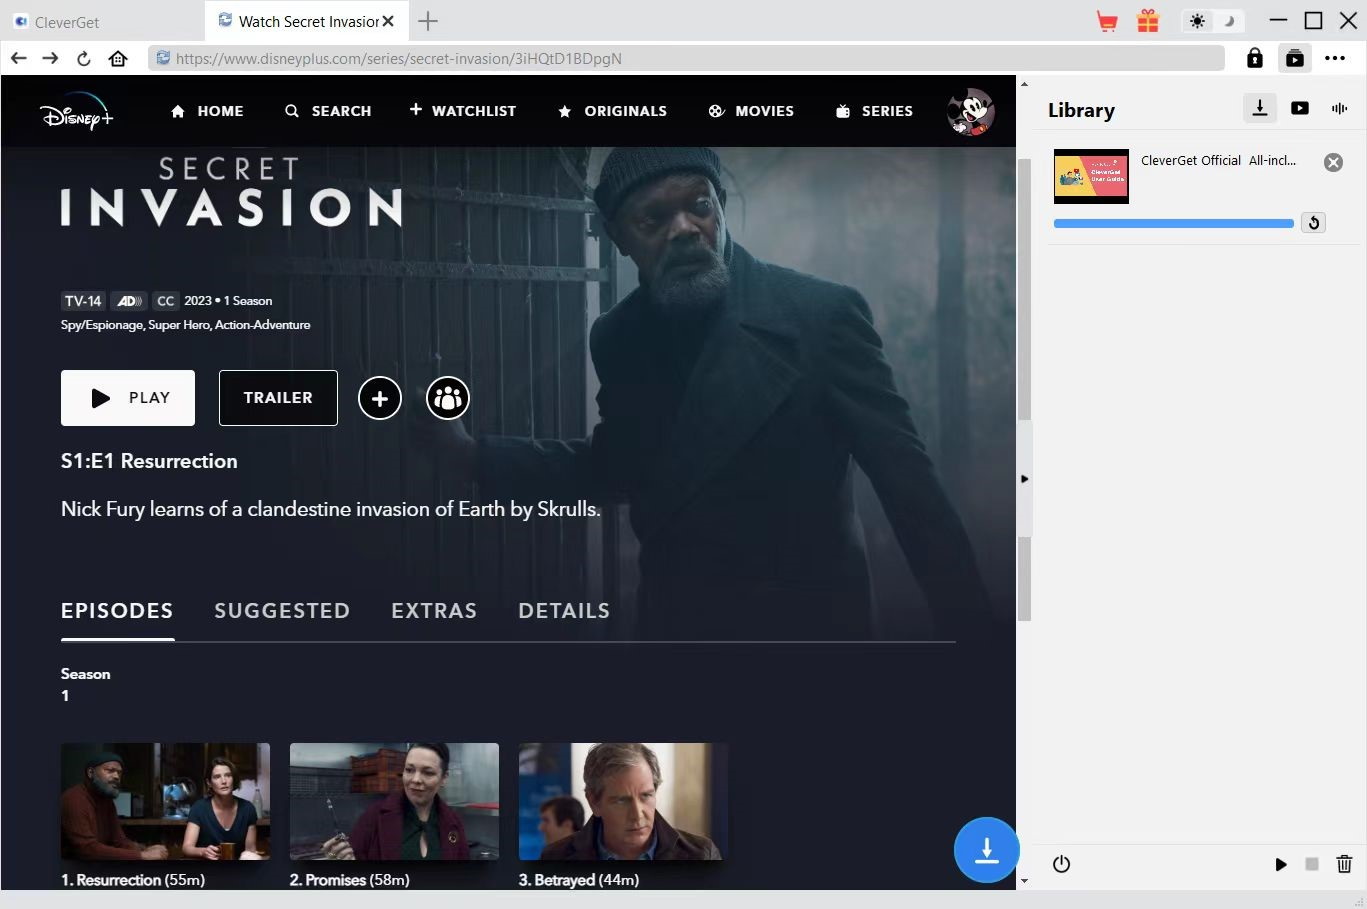
Task: Open audio library waveform tab
Action: 1339,108
